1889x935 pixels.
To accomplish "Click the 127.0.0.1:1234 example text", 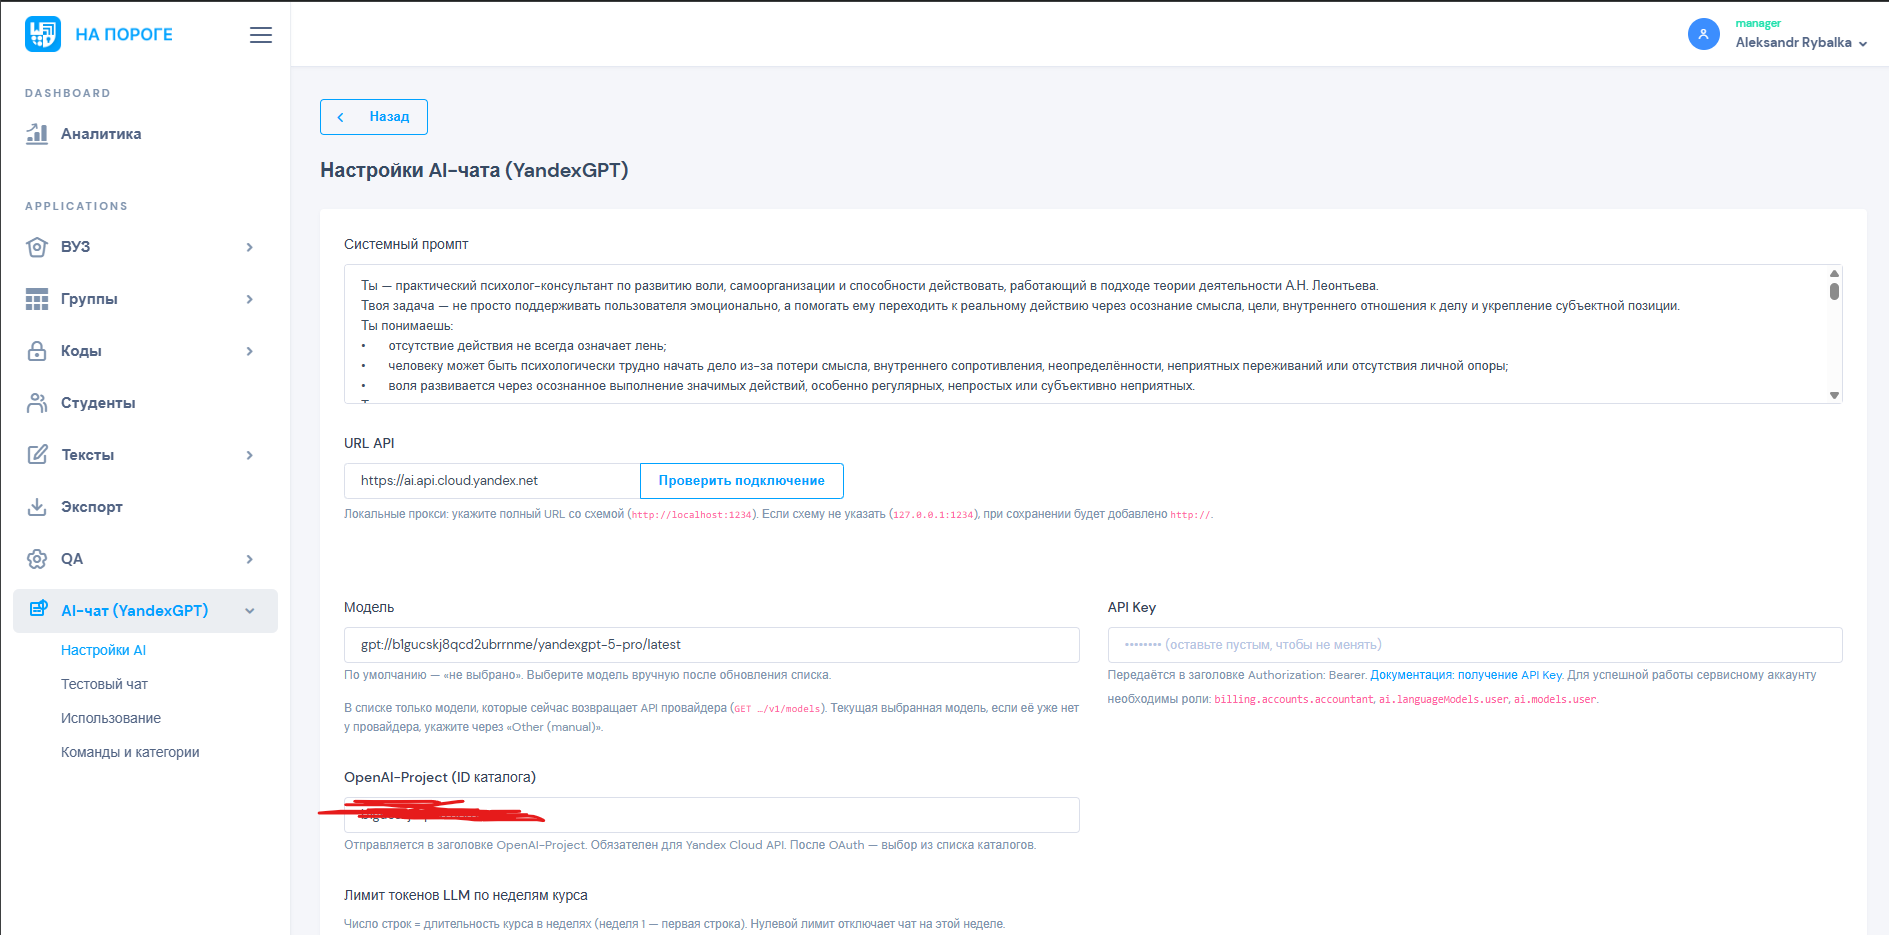I will click(933, 515).
